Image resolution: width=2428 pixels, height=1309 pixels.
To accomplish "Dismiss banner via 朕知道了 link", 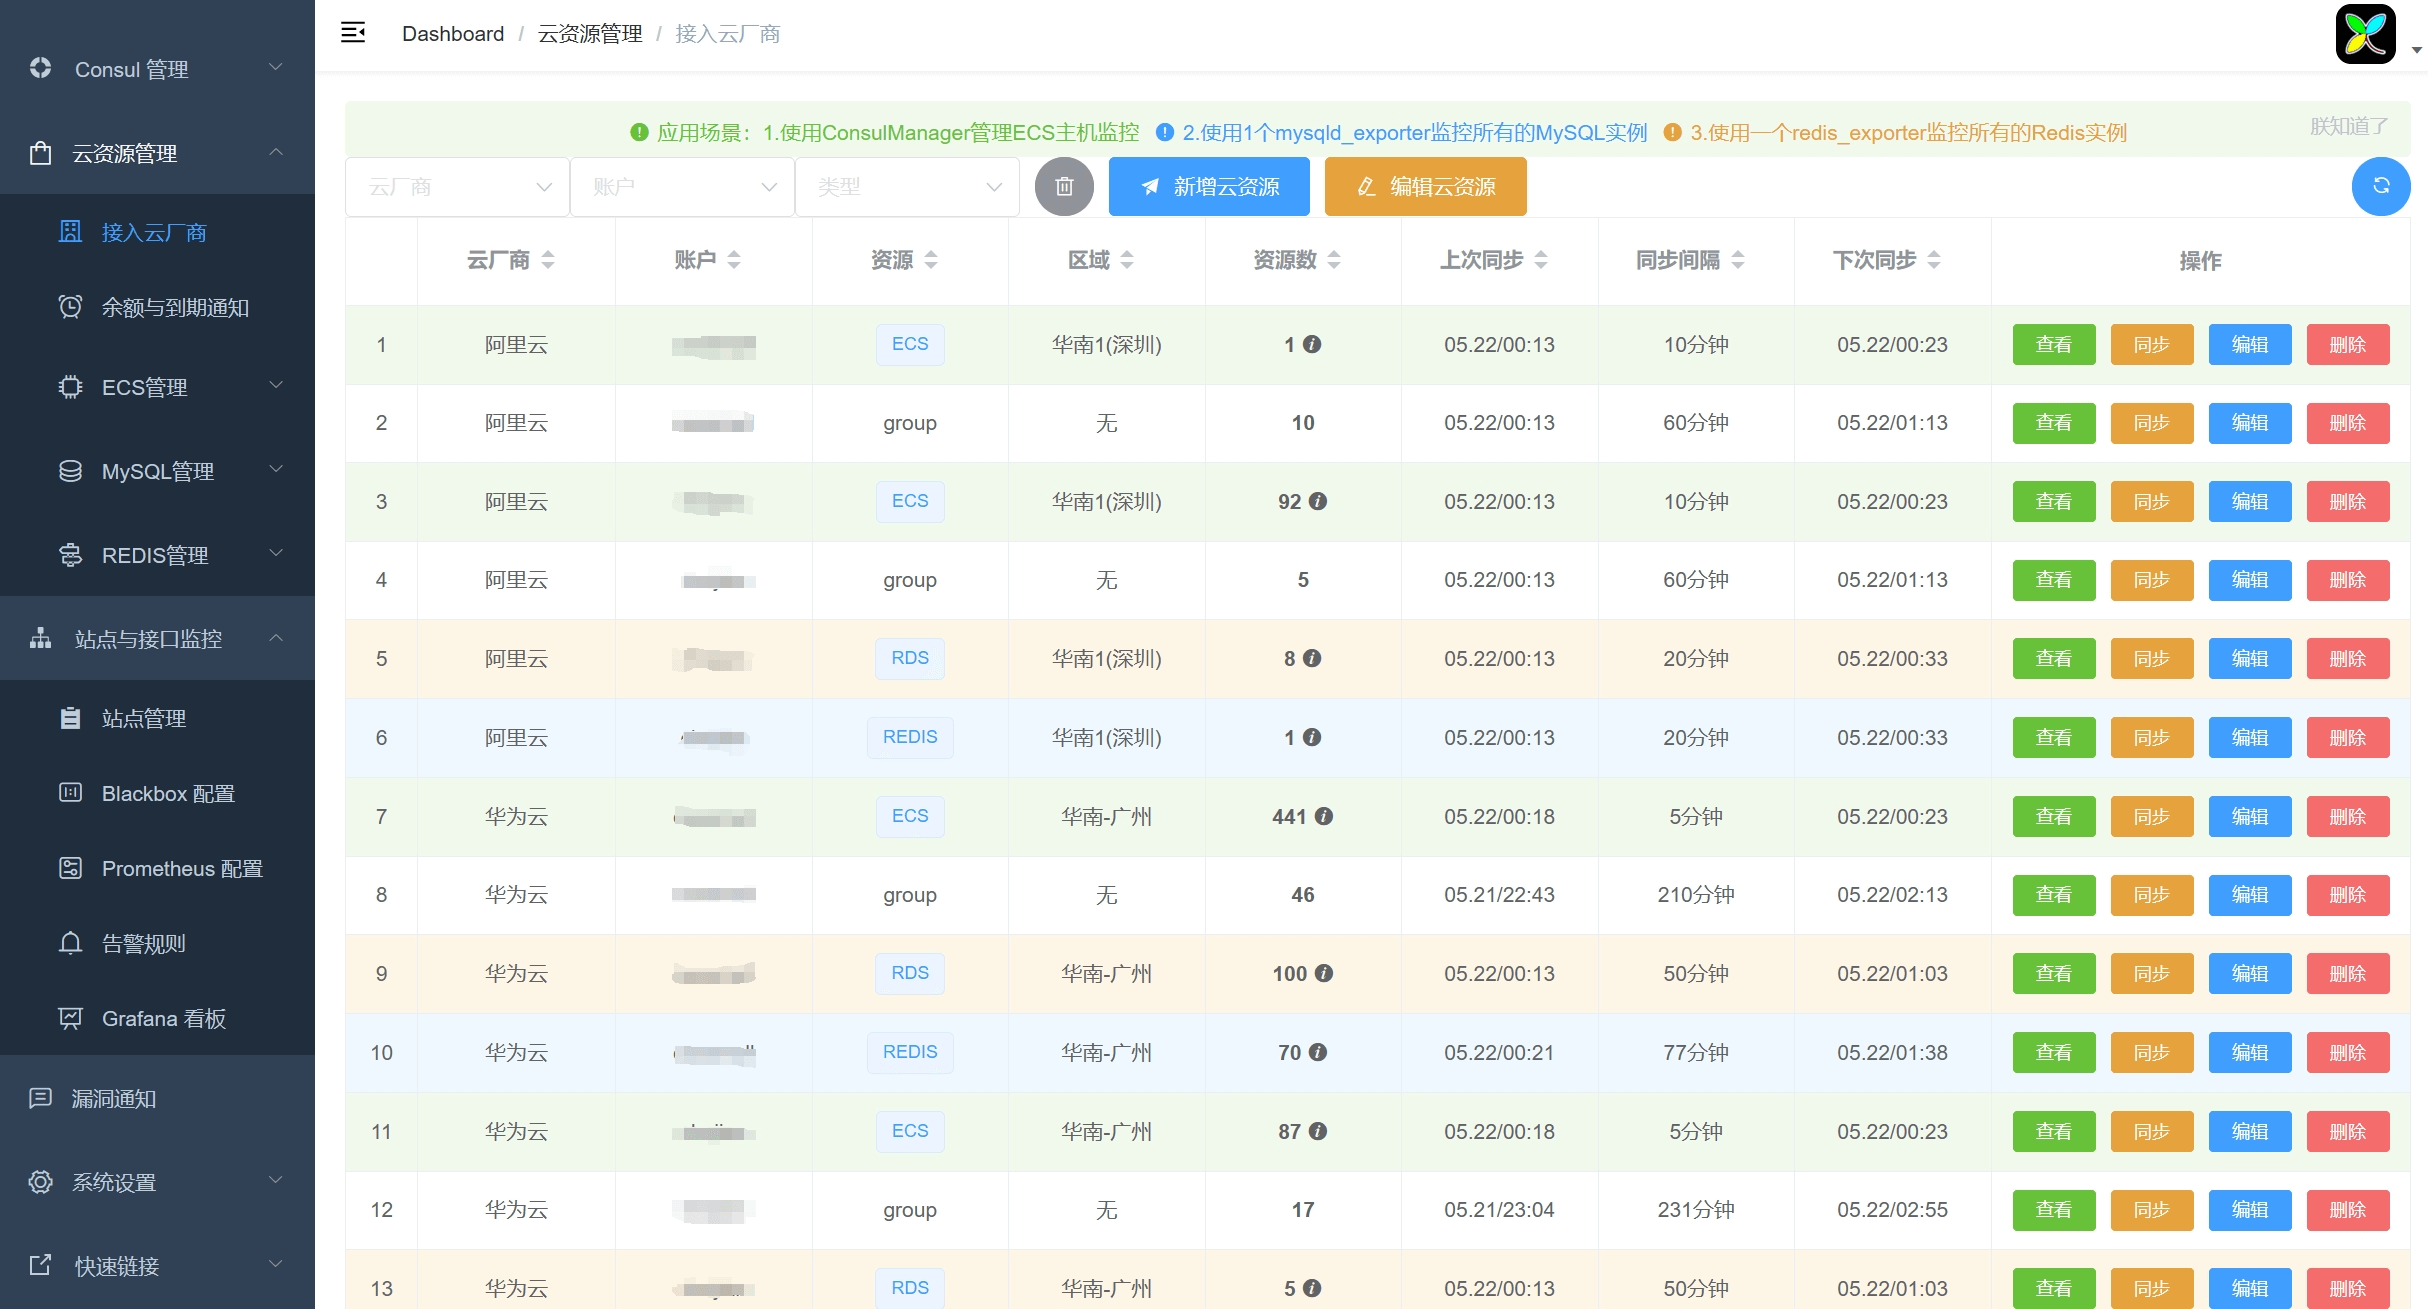I will [x=2348, y=126].
